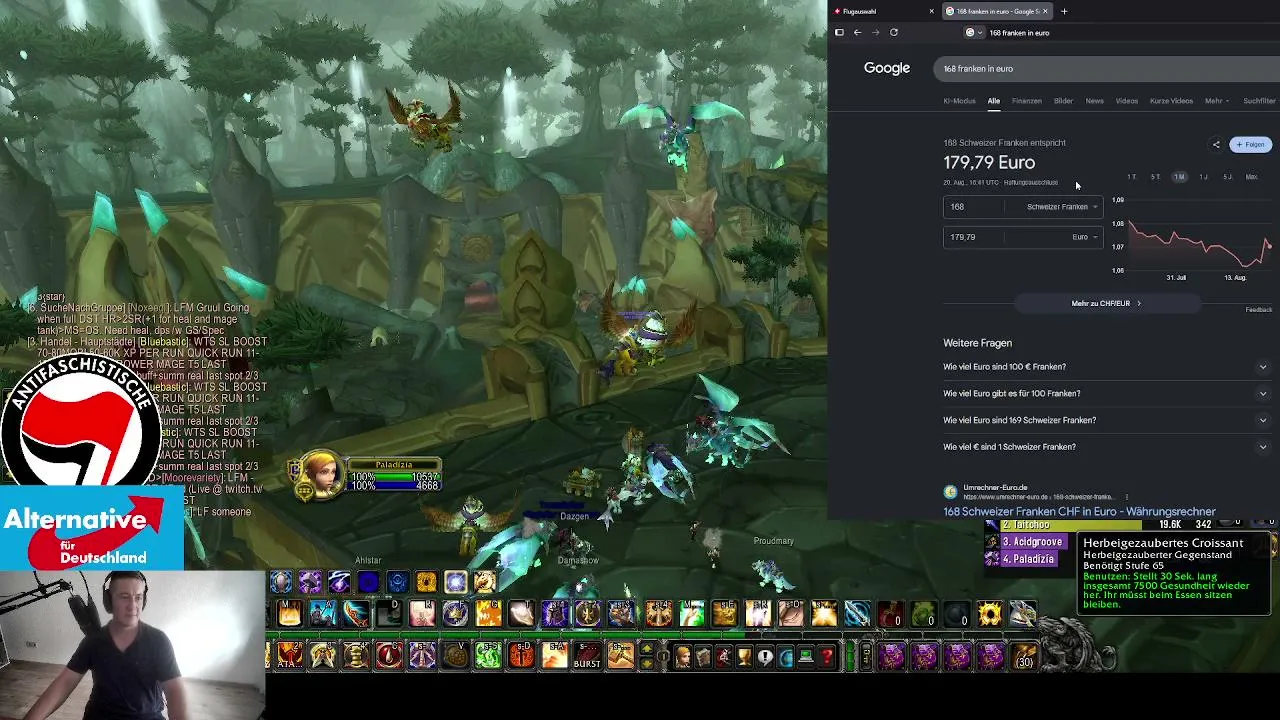Open options menu for Umrechner-Euro.de result
Viewport: 1280px width, 720px height.
(x=1126, y=496)
